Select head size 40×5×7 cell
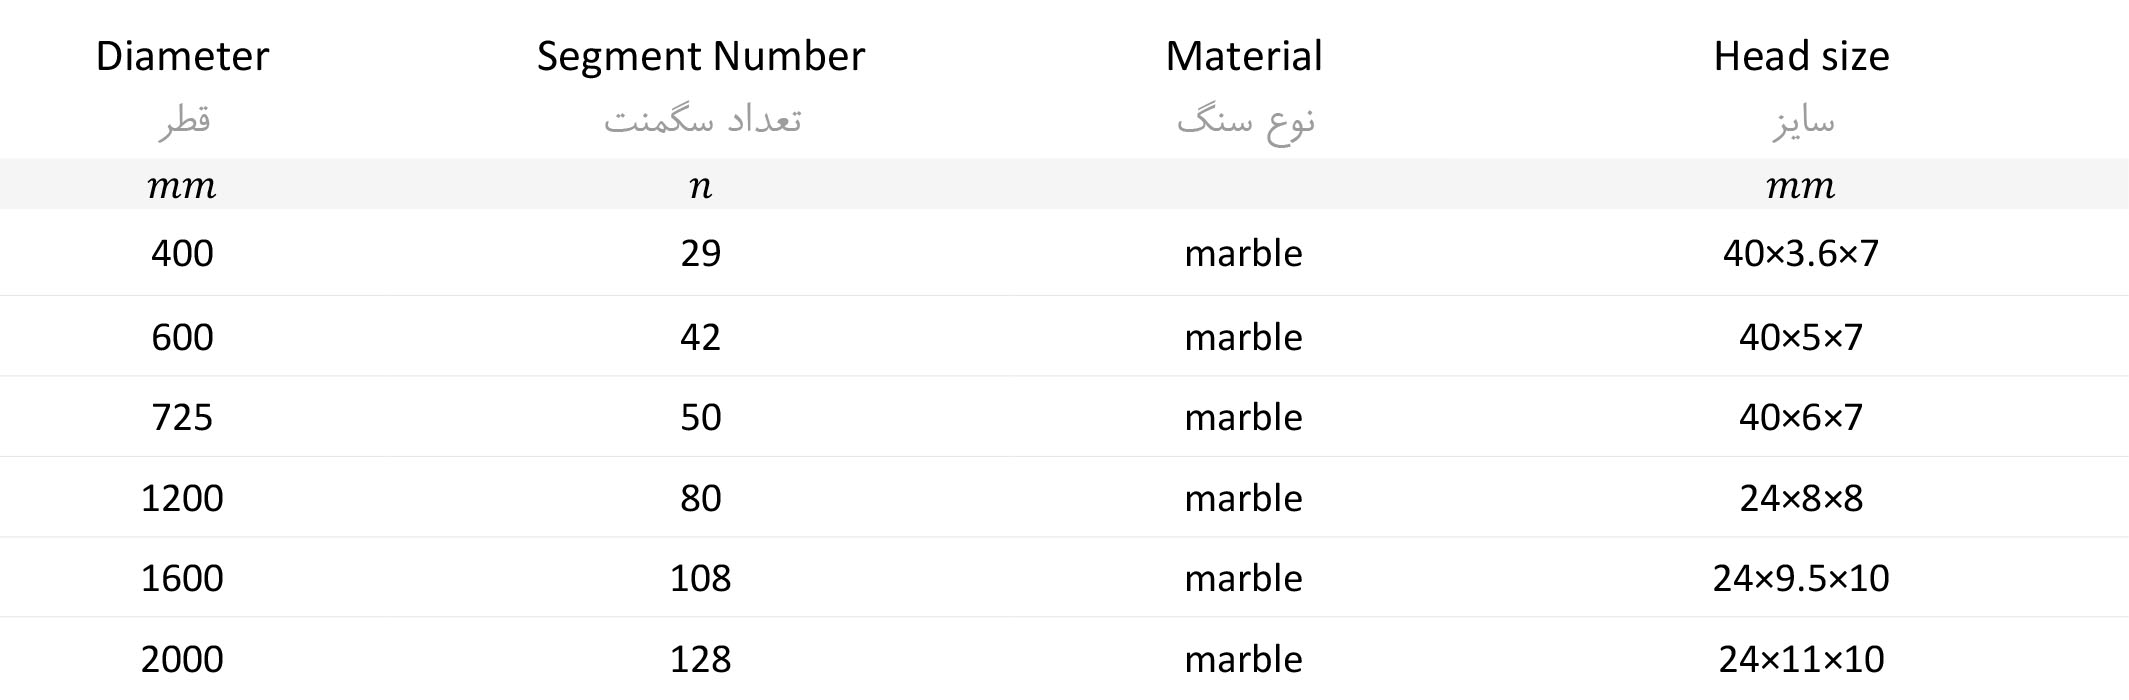Viewport: 2129px width, 700px height. [x=1800, y=337]
